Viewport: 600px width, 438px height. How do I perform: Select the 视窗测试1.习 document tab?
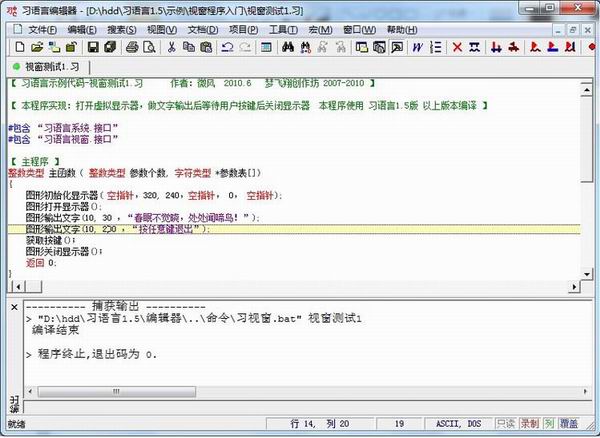[x=57, y=67]
